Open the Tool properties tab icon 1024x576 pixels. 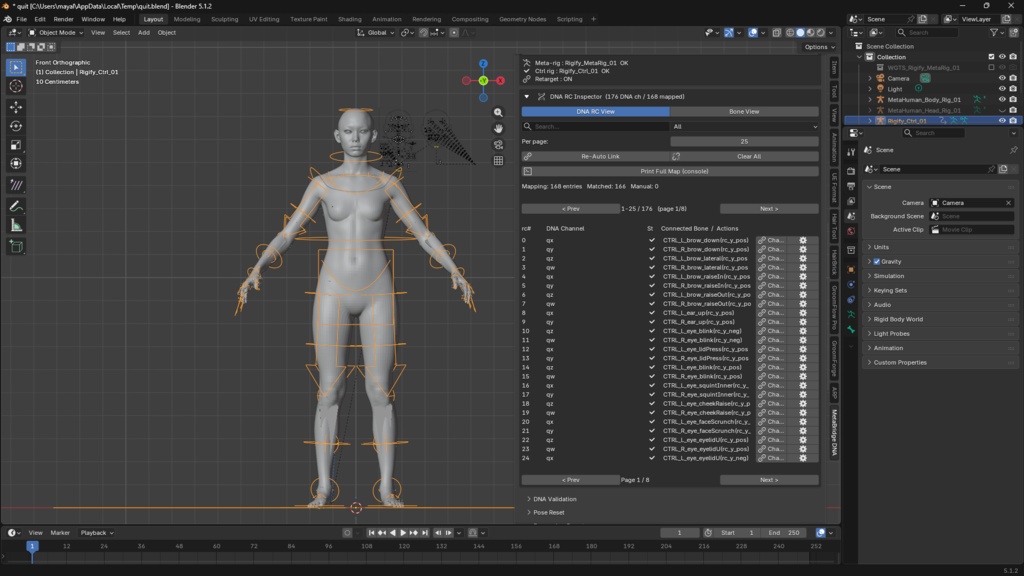click(851, 152)
